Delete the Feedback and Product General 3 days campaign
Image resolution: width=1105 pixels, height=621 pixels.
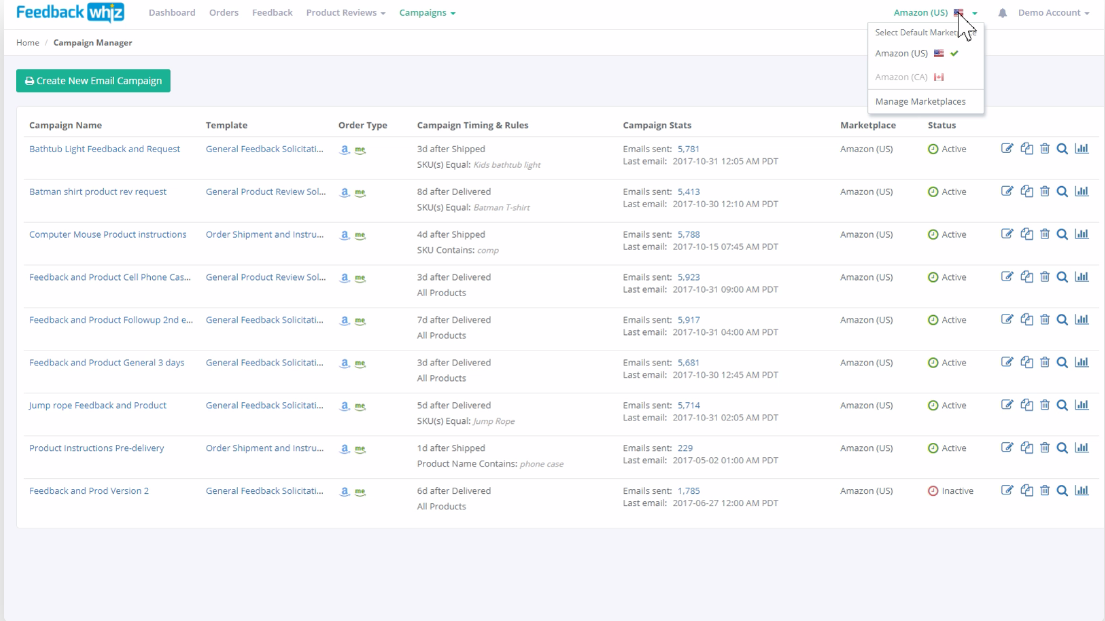pyautogui.click(x=1044, y=362)
